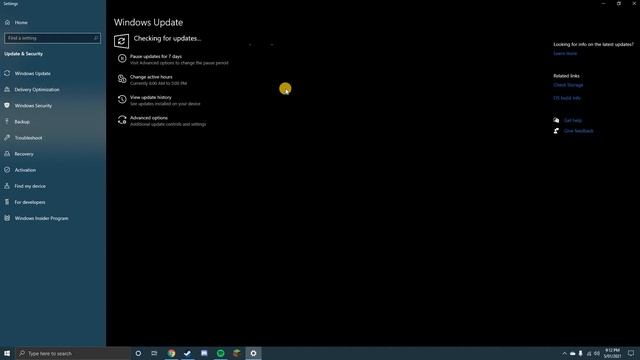The image size is (640, 360).
Task: Click the Windows Insider Program icon
Action: click(x=7, y=218)
